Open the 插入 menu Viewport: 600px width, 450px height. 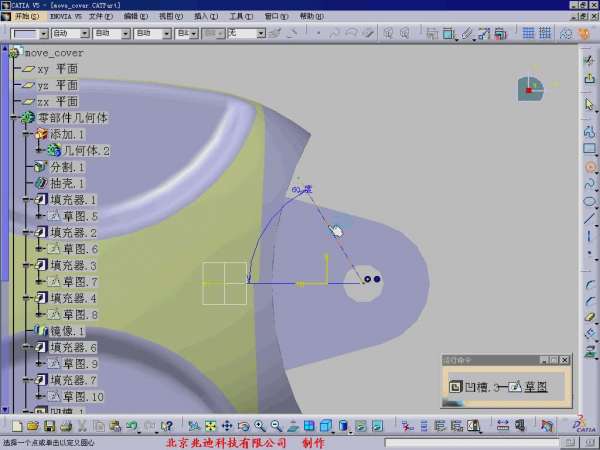pos(206,16)
